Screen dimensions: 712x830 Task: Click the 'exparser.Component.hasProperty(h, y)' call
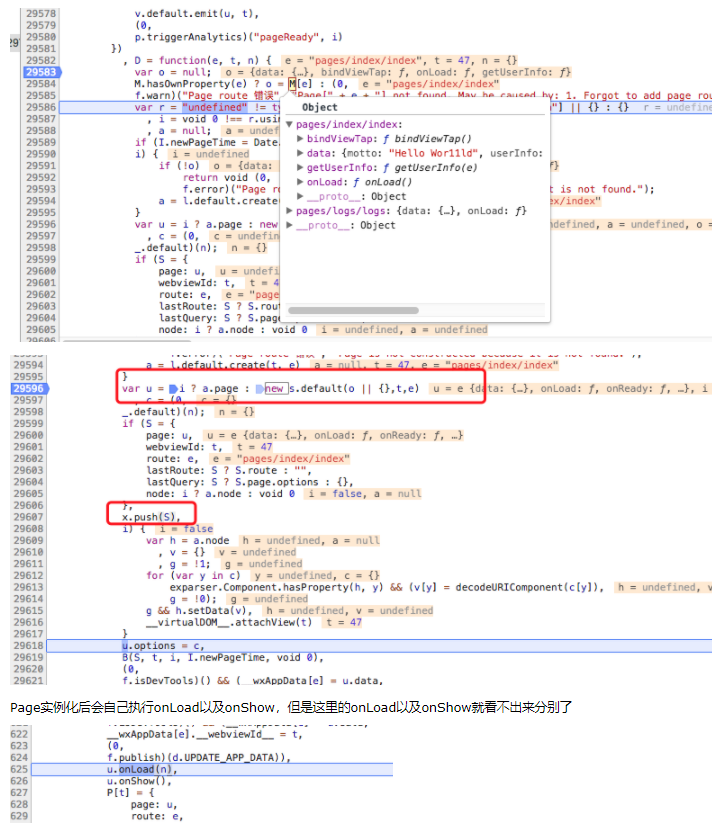click(x=277, y=587)
